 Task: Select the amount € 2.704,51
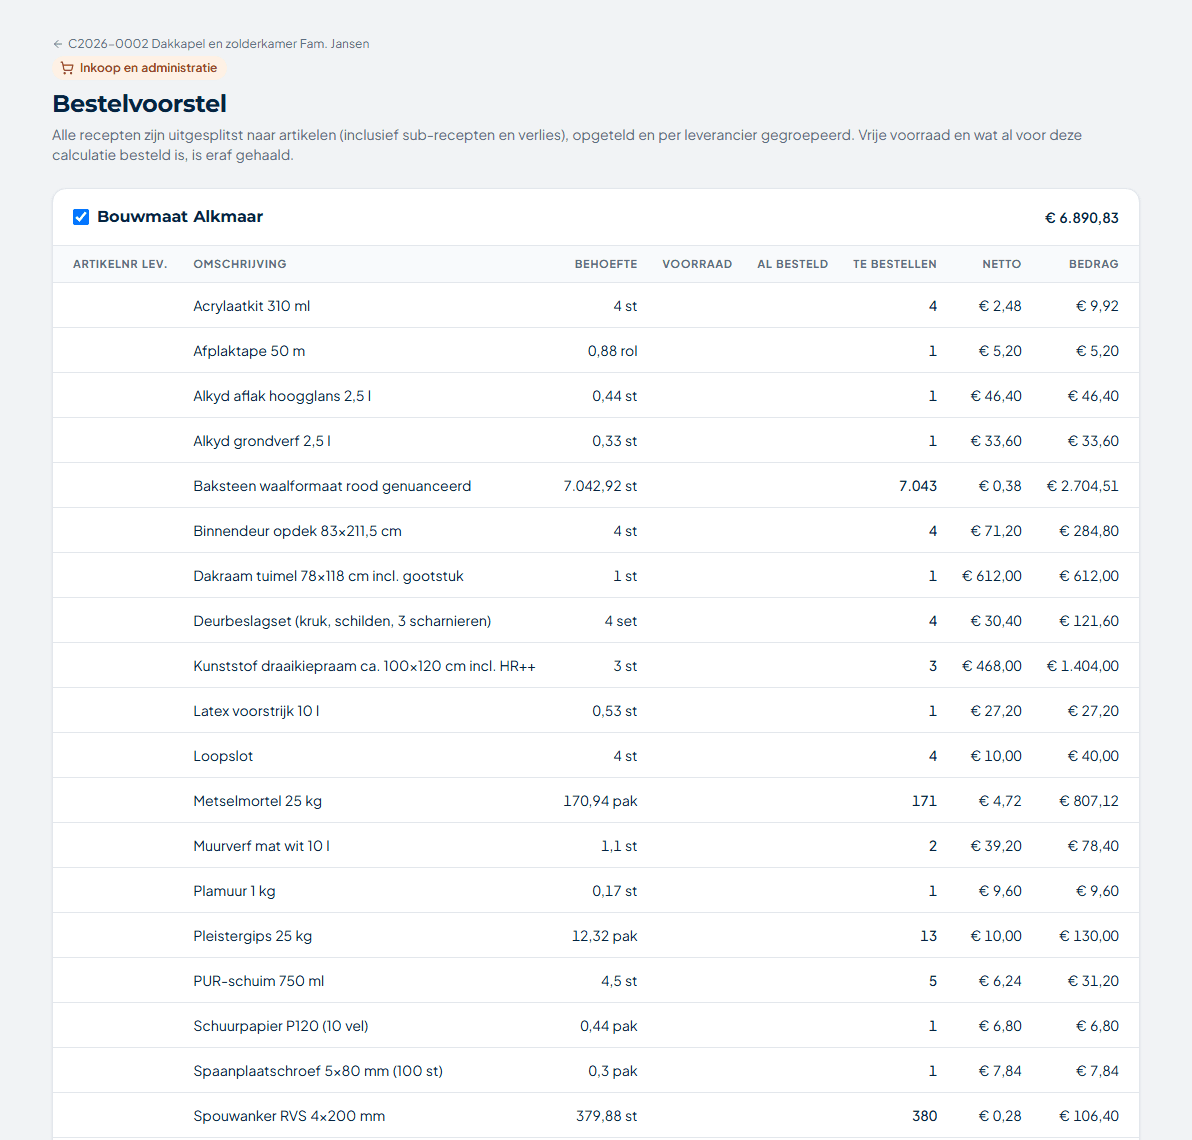(1083, 486)
